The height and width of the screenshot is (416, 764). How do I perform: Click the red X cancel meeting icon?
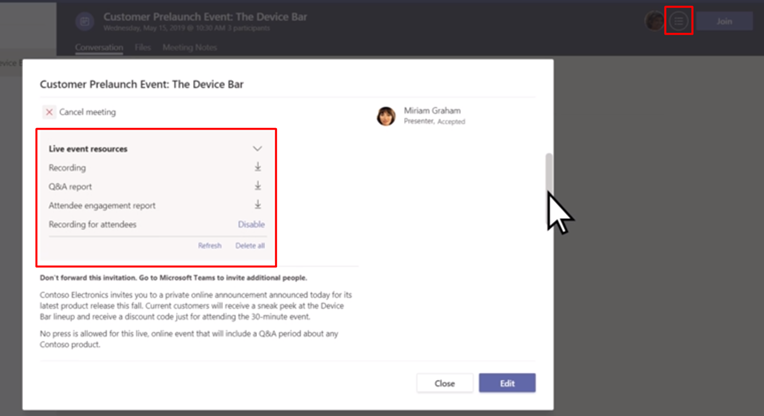pyautogui.click(x=49, y=112)
